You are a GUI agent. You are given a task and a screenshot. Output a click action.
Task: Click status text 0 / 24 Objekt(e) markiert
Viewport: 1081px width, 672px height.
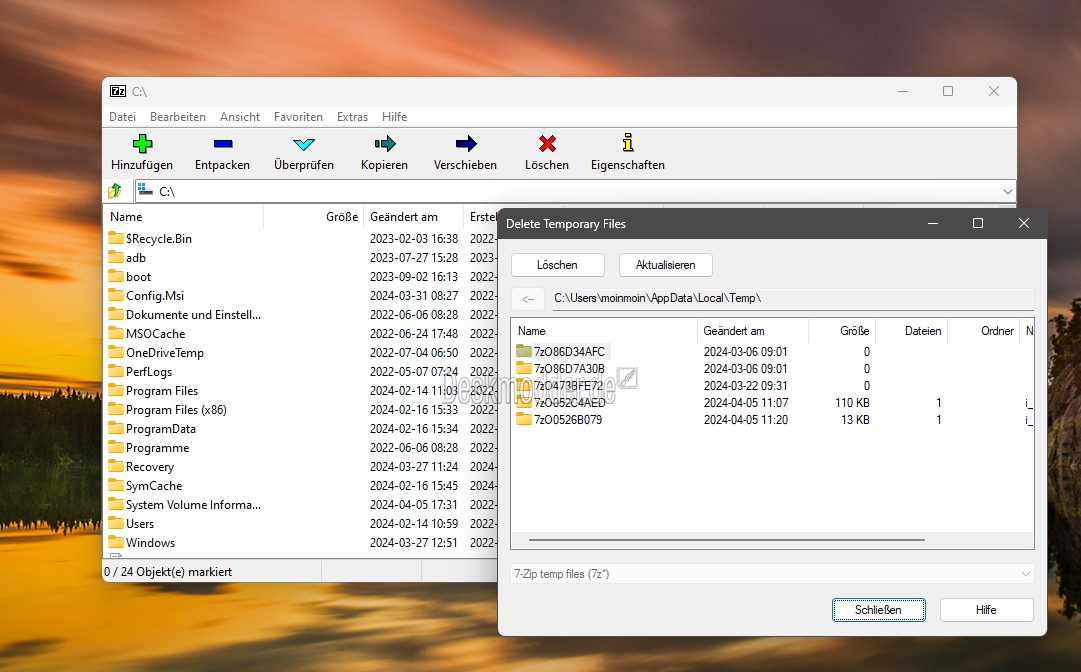pyautogui.click(x=168, y=571)
